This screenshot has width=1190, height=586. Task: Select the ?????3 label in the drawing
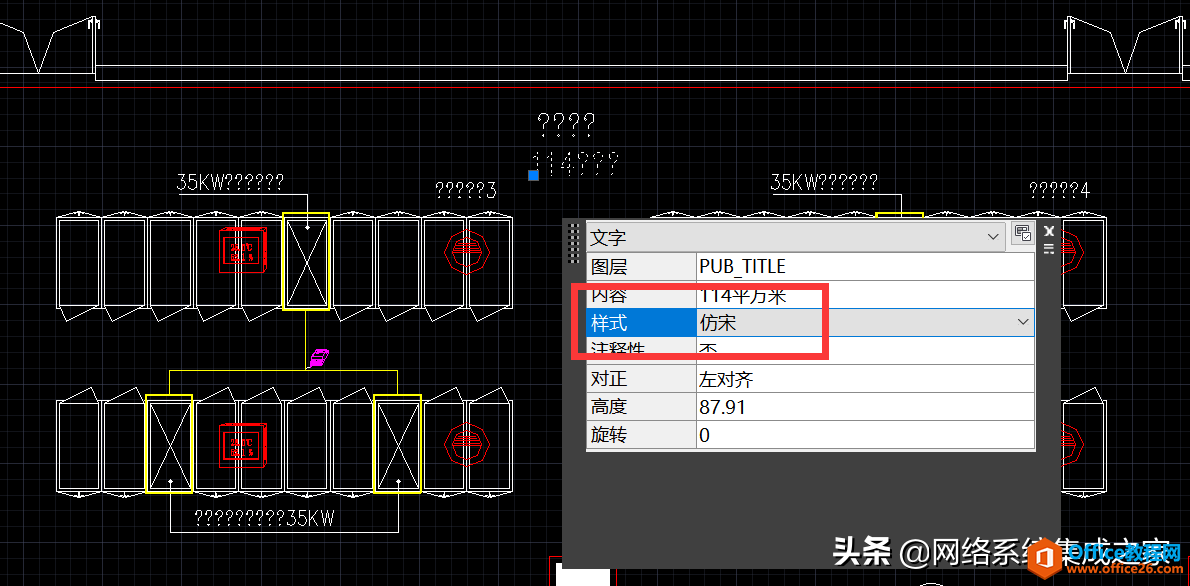(x=466, y=191)
